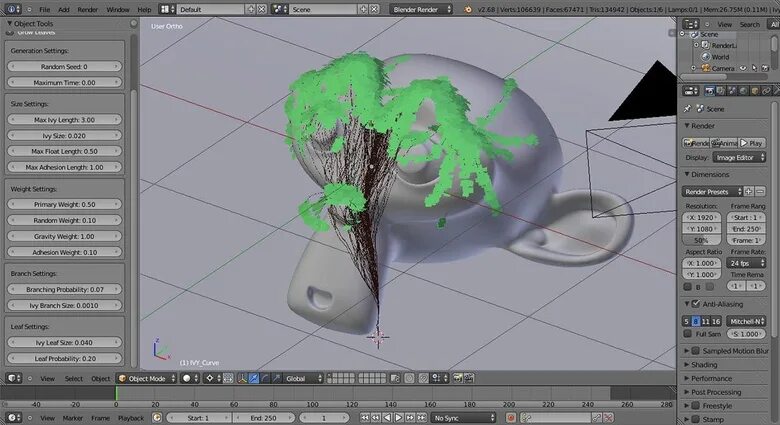The width and height of the screenshot is (780, 425).
Task: Switch to the Render Layers properties tab icon
Action: [x=721, y=91]
